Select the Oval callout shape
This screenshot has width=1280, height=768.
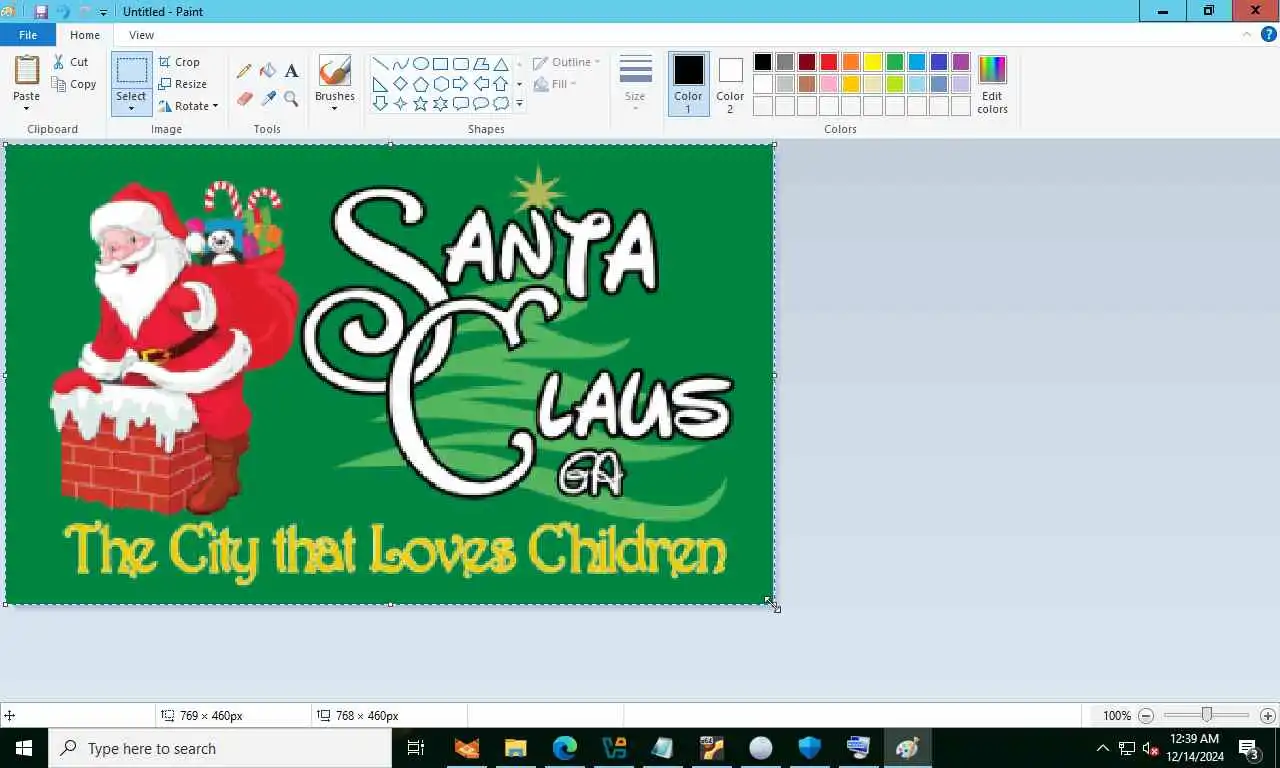[480, 103]
